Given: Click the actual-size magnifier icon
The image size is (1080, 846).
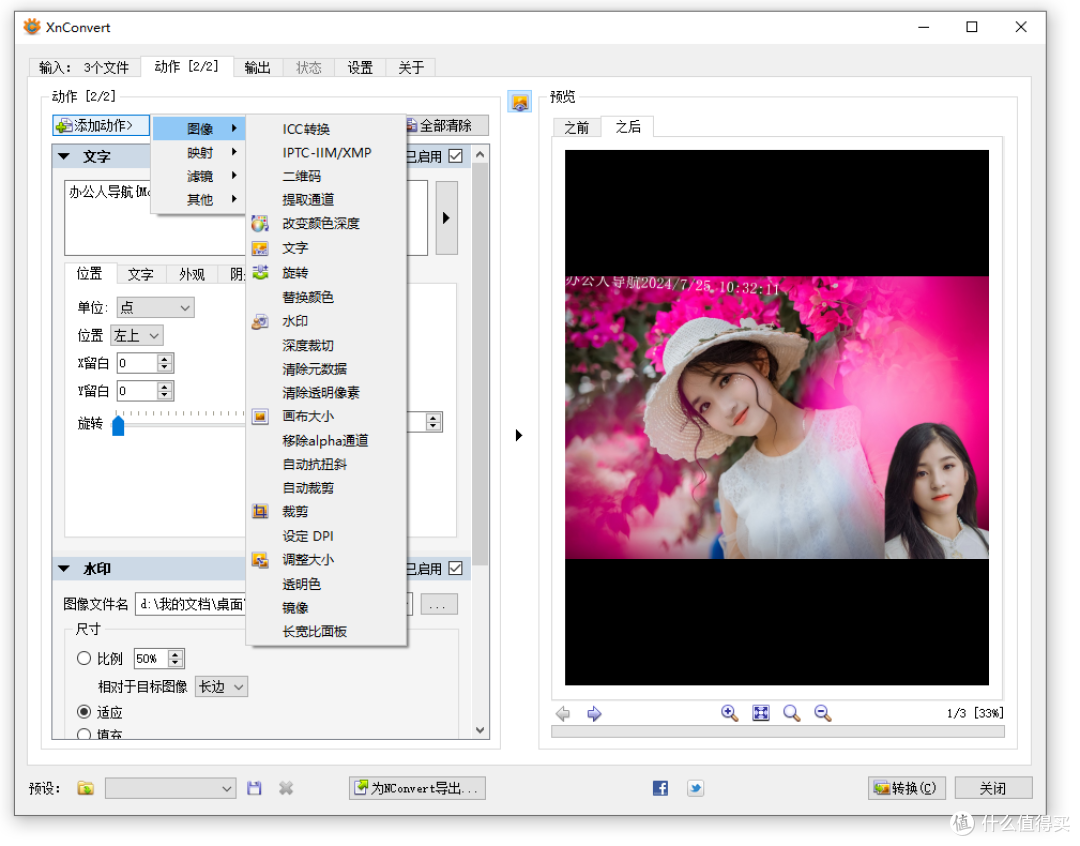Looking at the screenshot, I should click(x=791, y=713).
